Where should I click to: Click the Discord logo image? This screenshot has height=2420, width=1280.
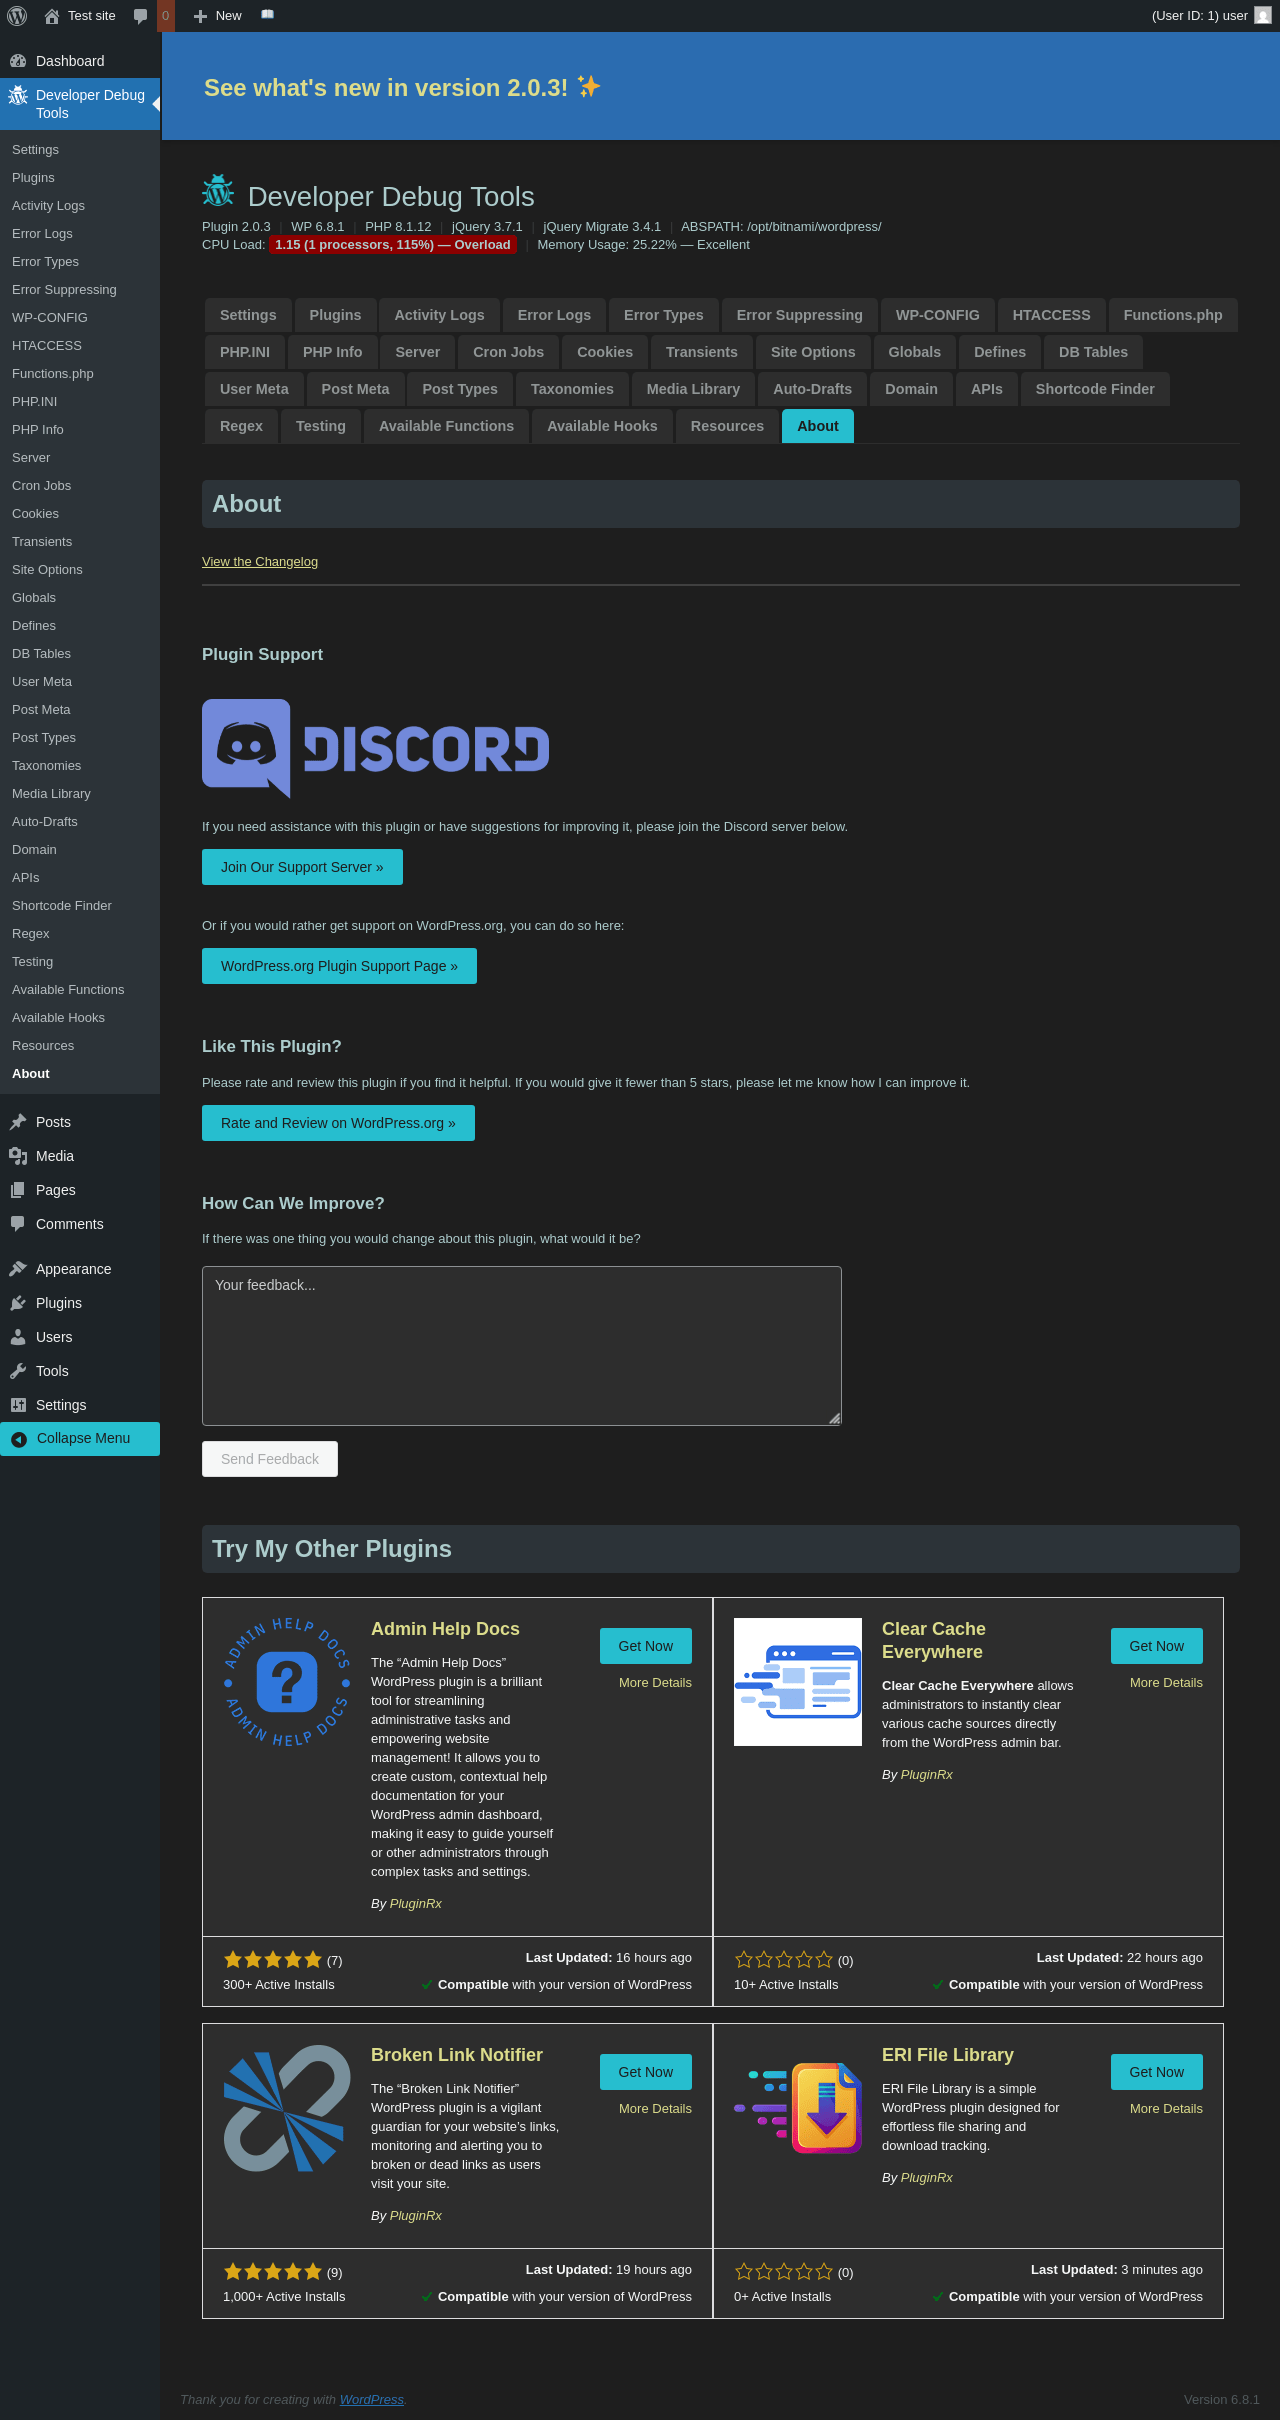pyautogui.click(x=376, y=748)
